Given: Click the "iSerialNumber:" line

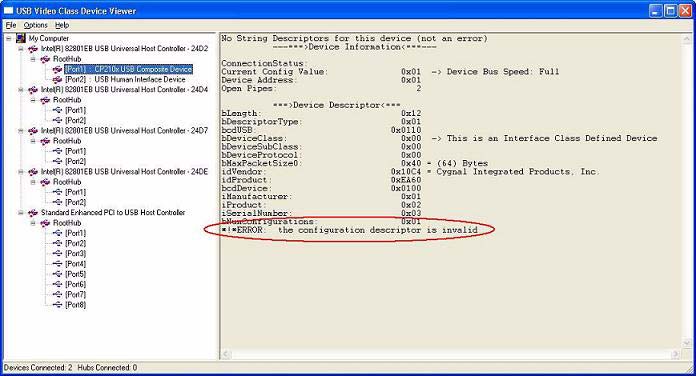Looking at the screenshot, I should (321, 214).
